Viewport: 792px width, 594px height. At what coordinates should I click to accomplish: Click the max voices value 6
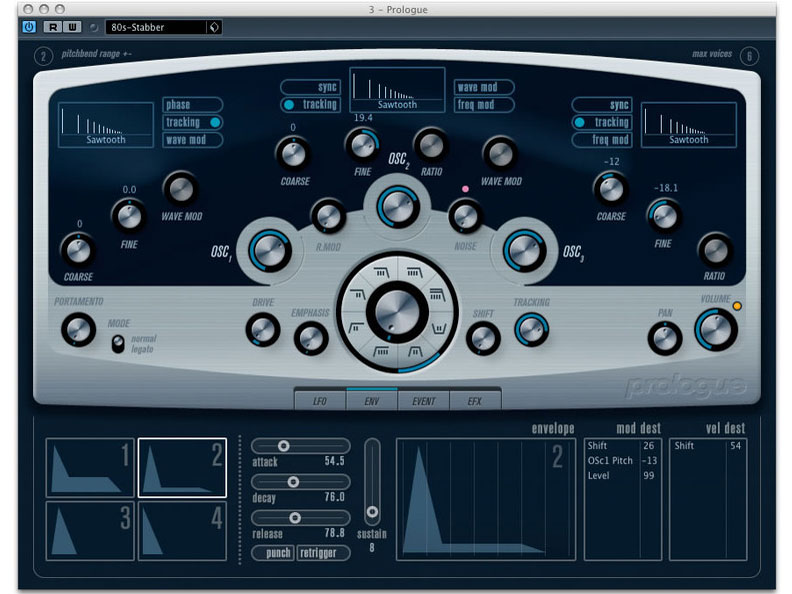tap(749, 56)
